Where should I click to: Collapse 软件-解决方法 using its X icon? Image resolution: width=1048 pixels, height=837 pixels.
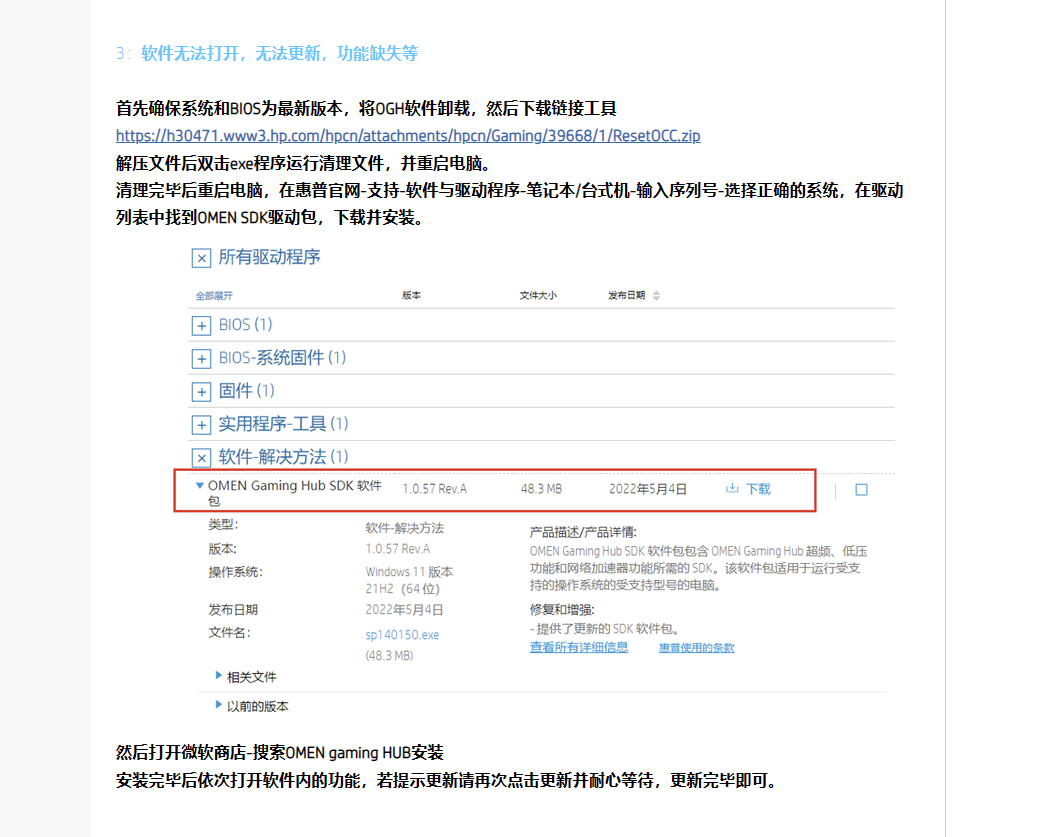201,457
